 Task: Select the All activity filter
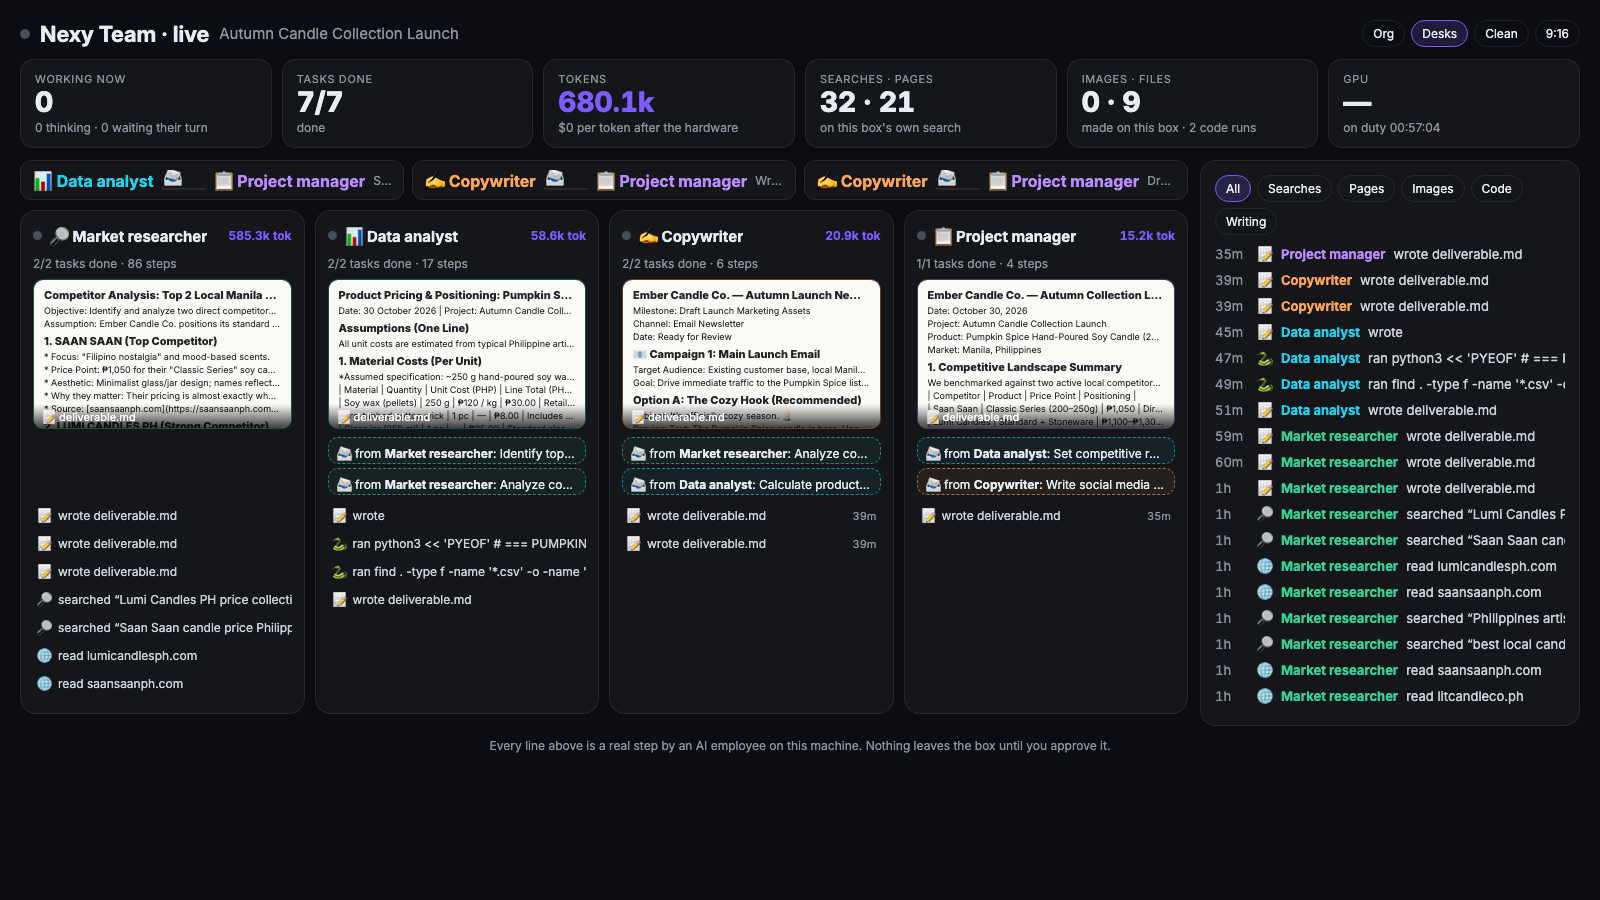point(1233,189)
